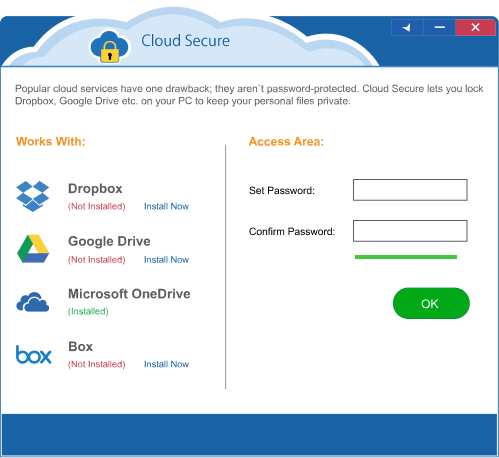499x458 pixels.
Task: Click the green password strength bar
Action: tap(406, 257)
